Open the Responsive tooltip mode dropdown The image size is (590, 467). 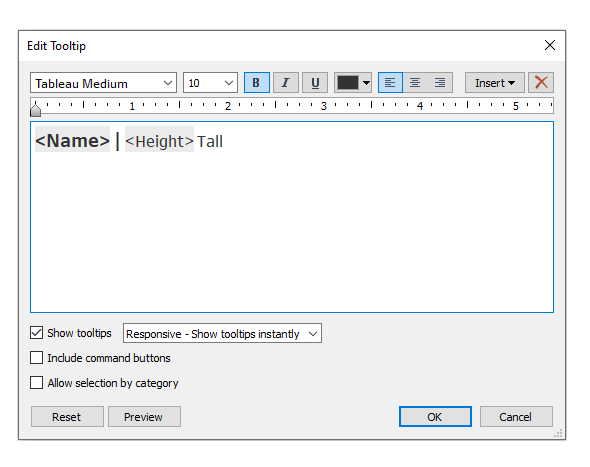222,333
